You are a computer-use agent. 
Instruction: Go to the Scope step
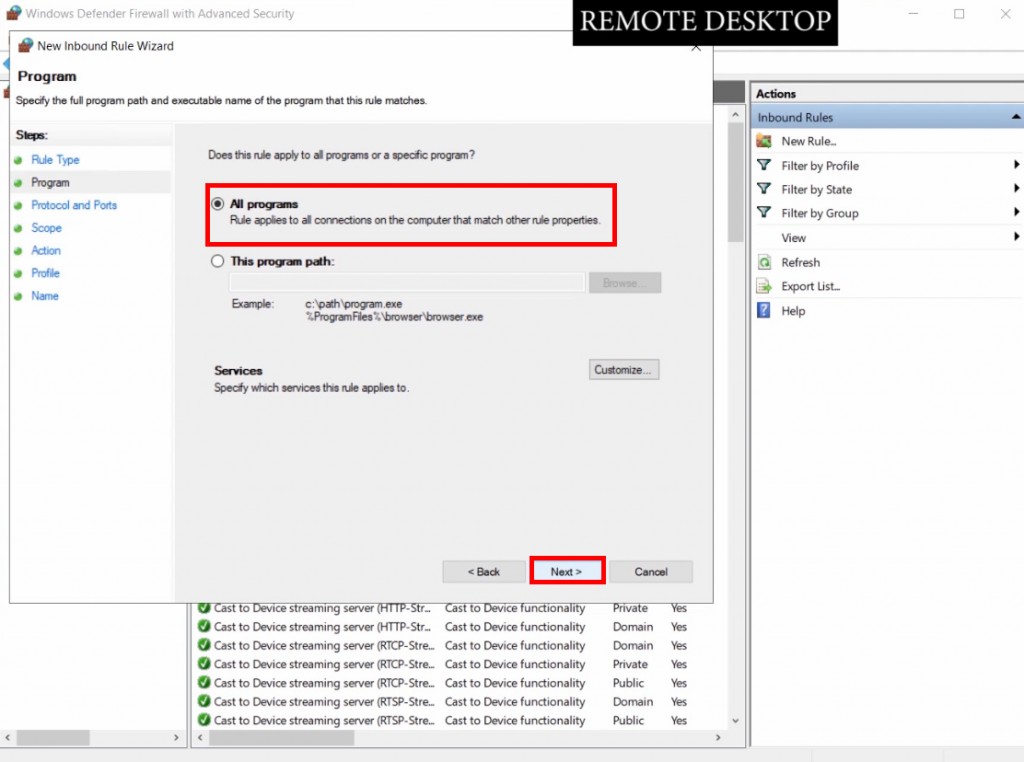(46, 228)
